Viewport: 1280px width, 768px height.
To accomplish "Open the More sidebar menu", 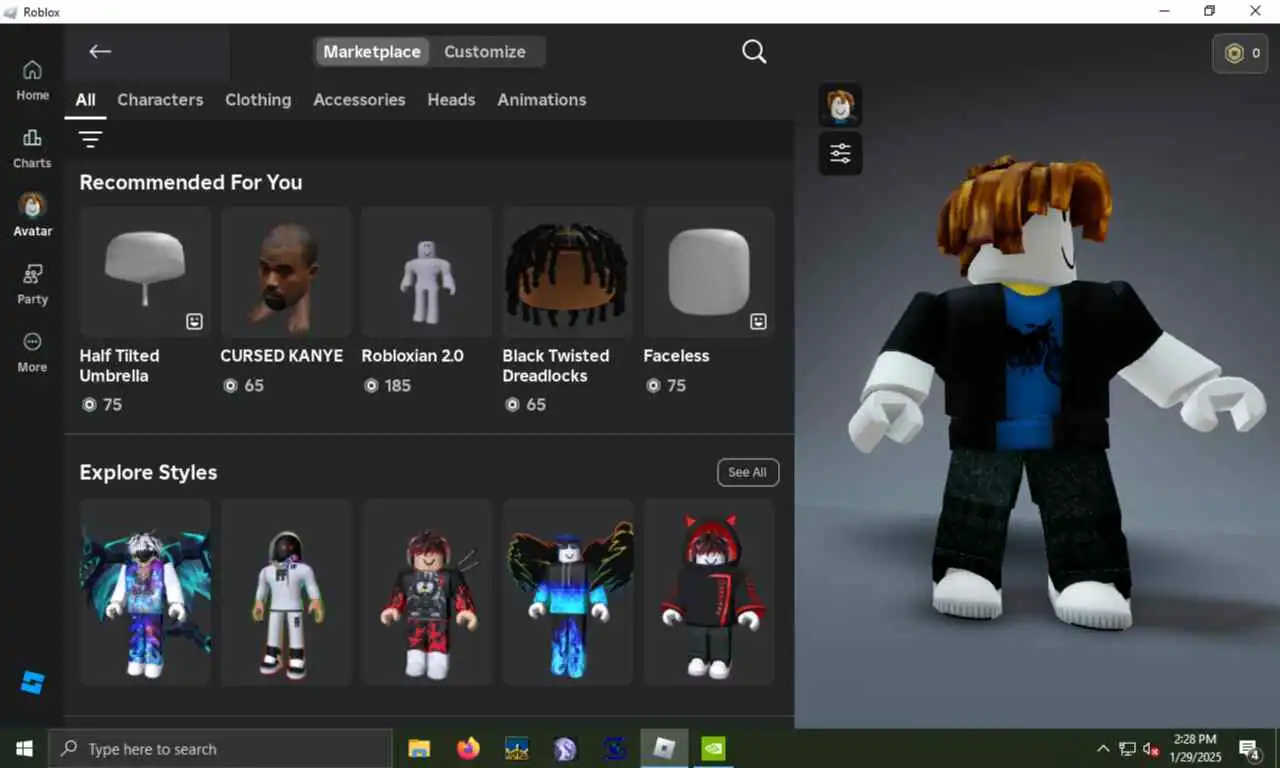I will click(x=32, y=352).
